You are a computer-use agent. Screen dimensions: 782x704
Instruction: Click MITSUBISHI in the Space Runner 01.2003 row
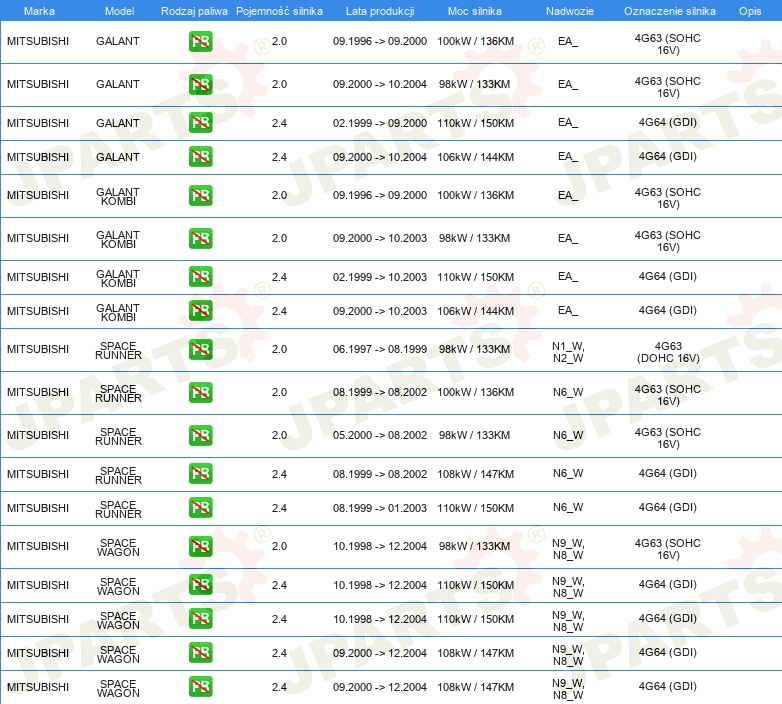[38, 508]
